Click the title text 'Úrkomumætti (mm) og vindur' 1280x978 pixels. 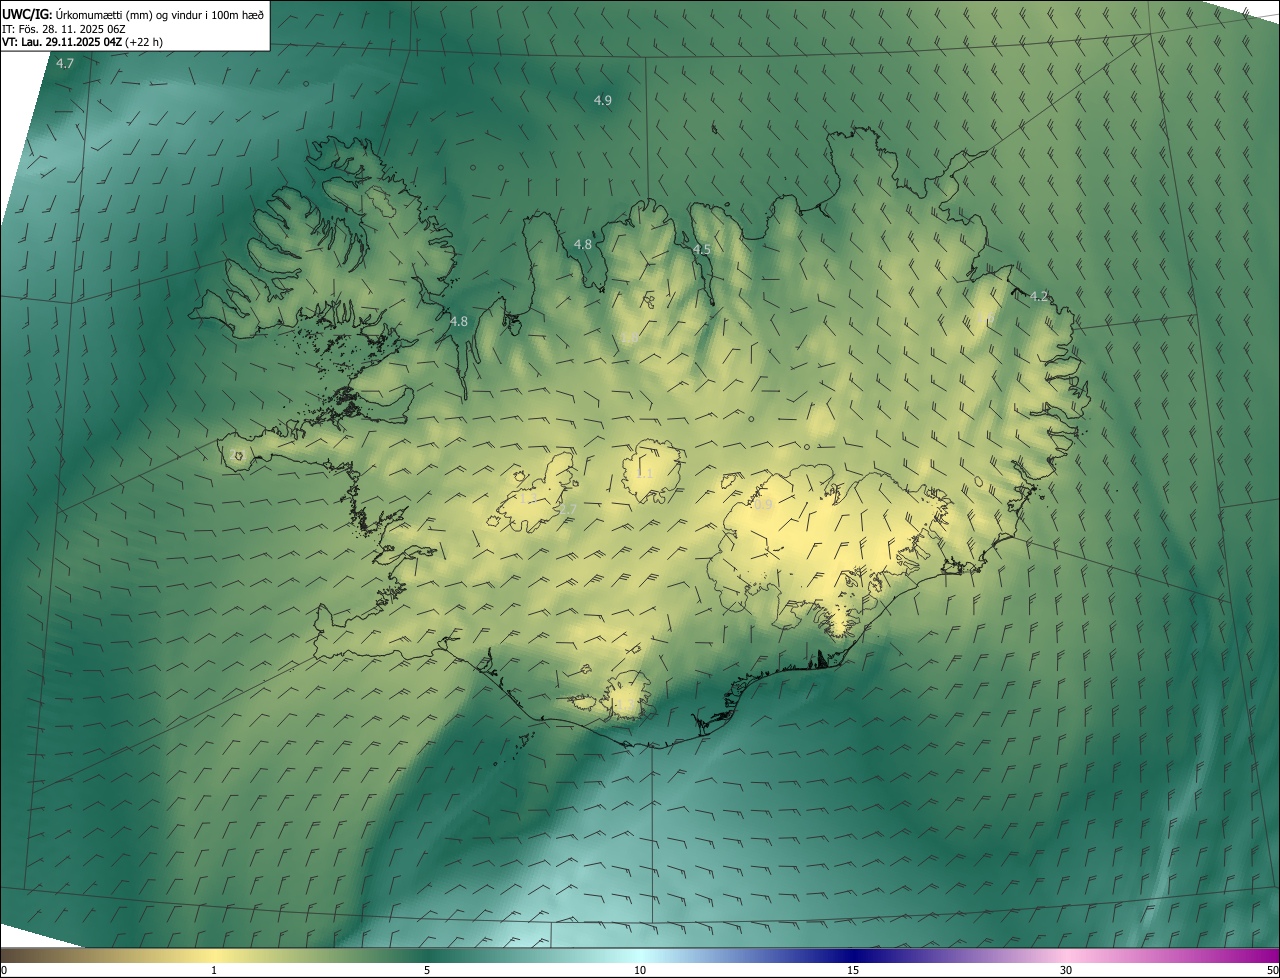pyautogui.click(x=128, y=13)
